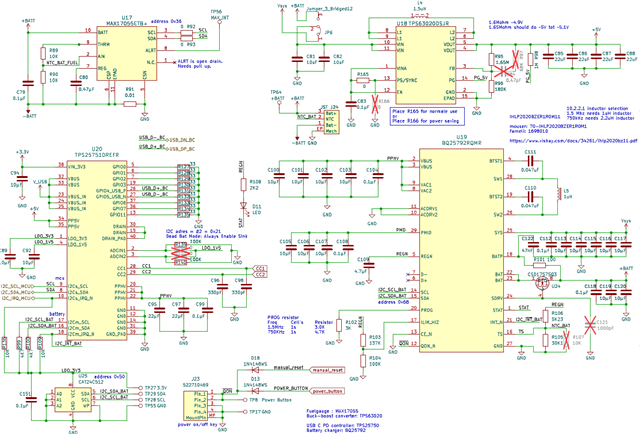
Task: Select resistor R102 3K on PROG
Action: point(339,326)
